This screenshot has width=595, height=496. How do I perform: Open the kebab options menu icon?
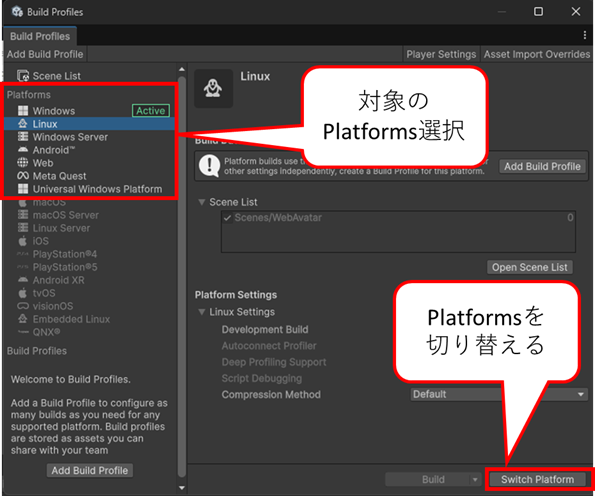point(584,35)
